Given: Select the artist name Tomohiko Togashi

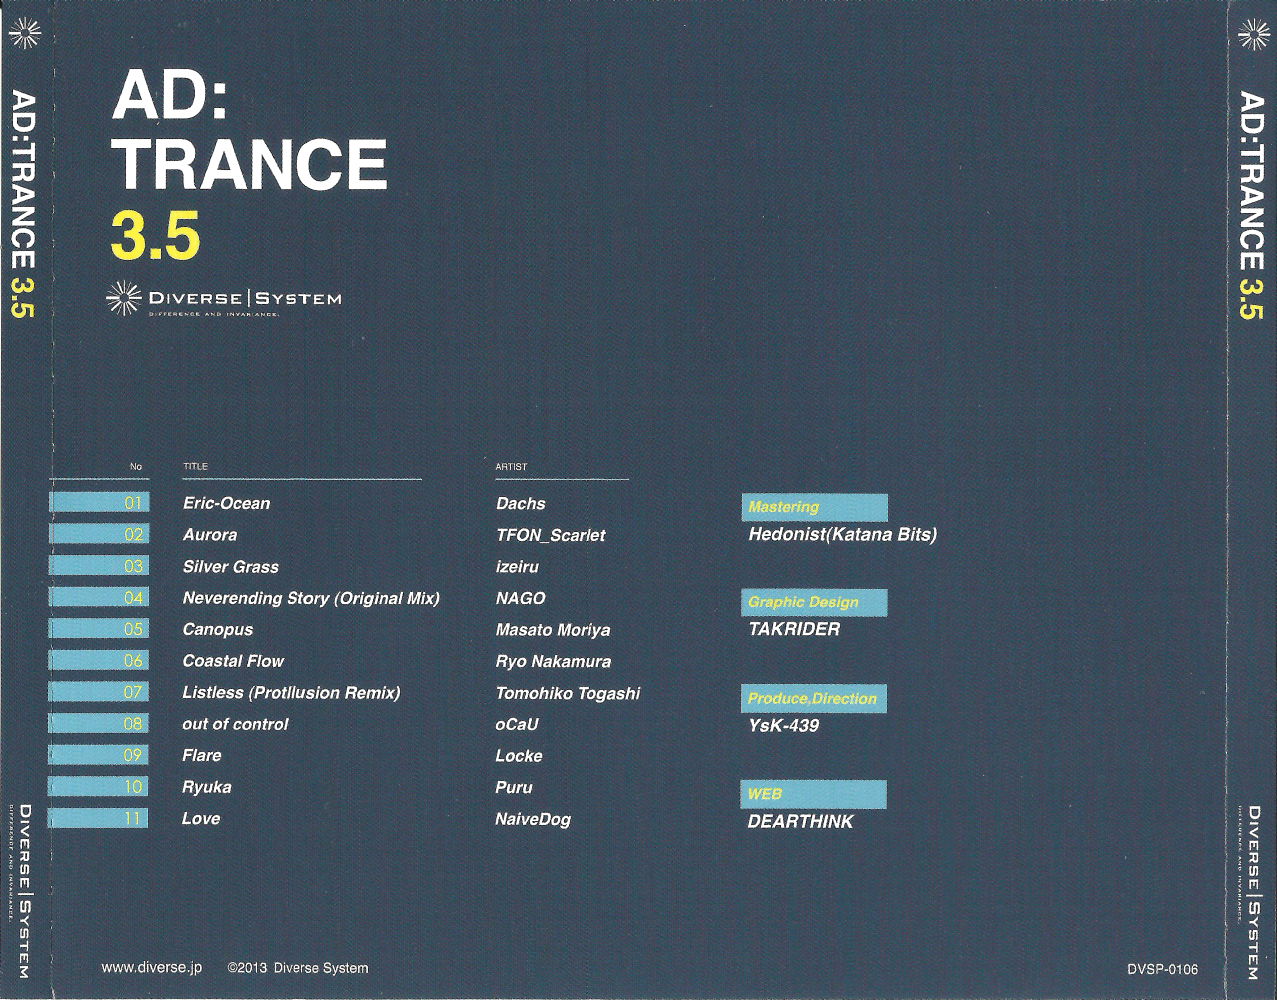Looking at the screenshot, I should 567,693.
